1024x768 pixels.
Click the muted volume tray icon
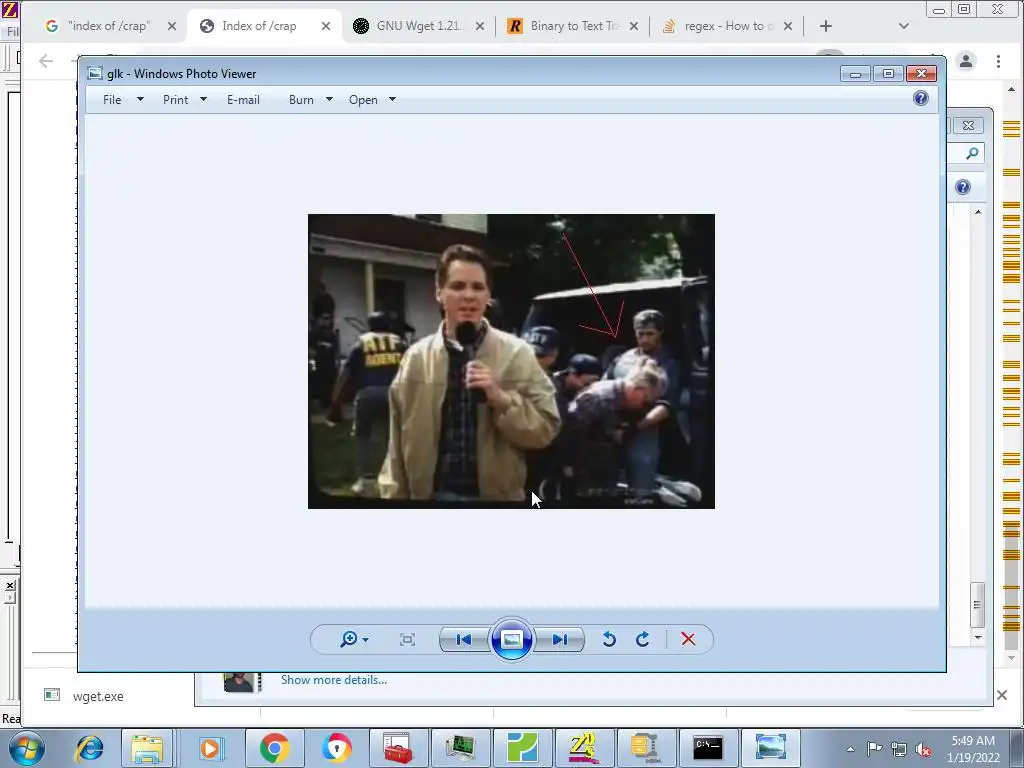923,749
